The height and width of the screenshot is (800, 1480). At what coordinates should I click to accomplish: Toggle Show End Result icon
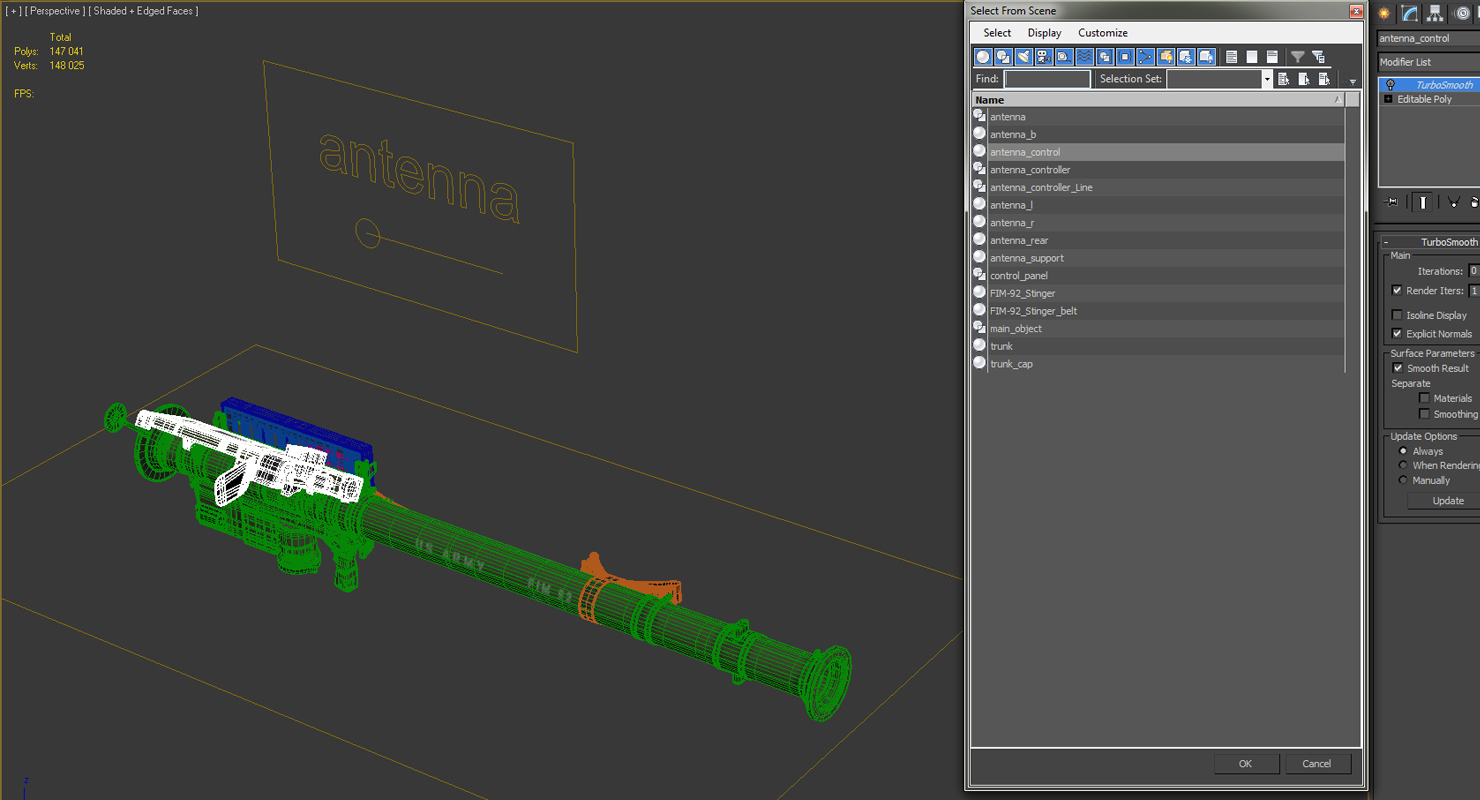[1421, 202]
